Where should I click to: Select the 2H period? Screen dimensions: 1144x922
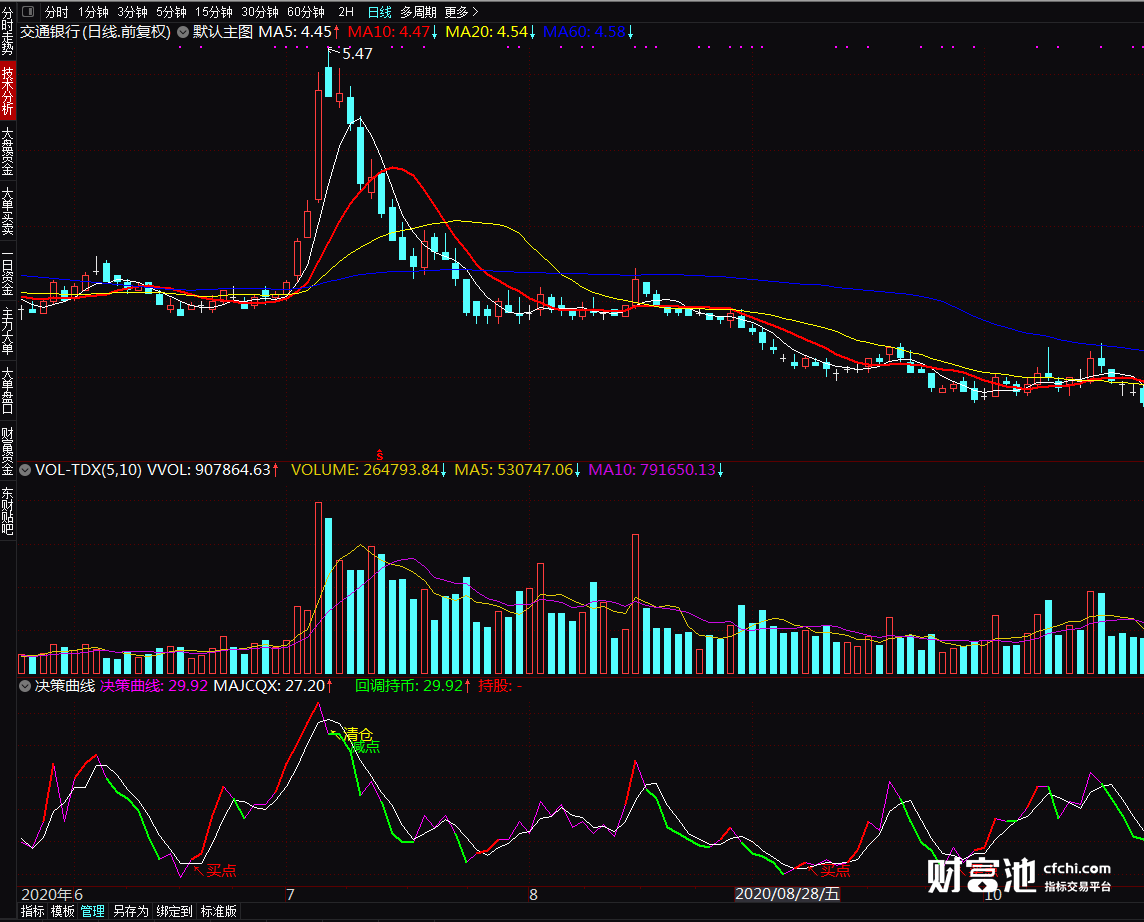click(x=346, y=12)
